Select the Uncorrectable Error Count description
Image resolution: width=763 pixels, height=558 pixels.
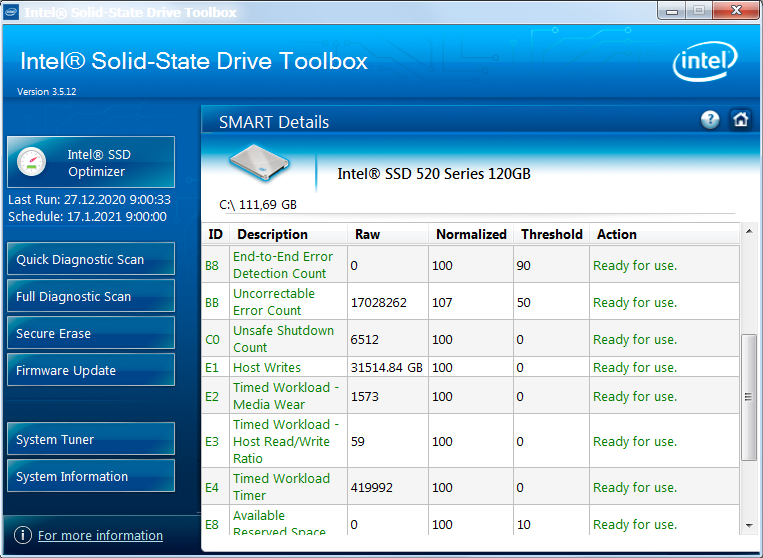[274, 302]
